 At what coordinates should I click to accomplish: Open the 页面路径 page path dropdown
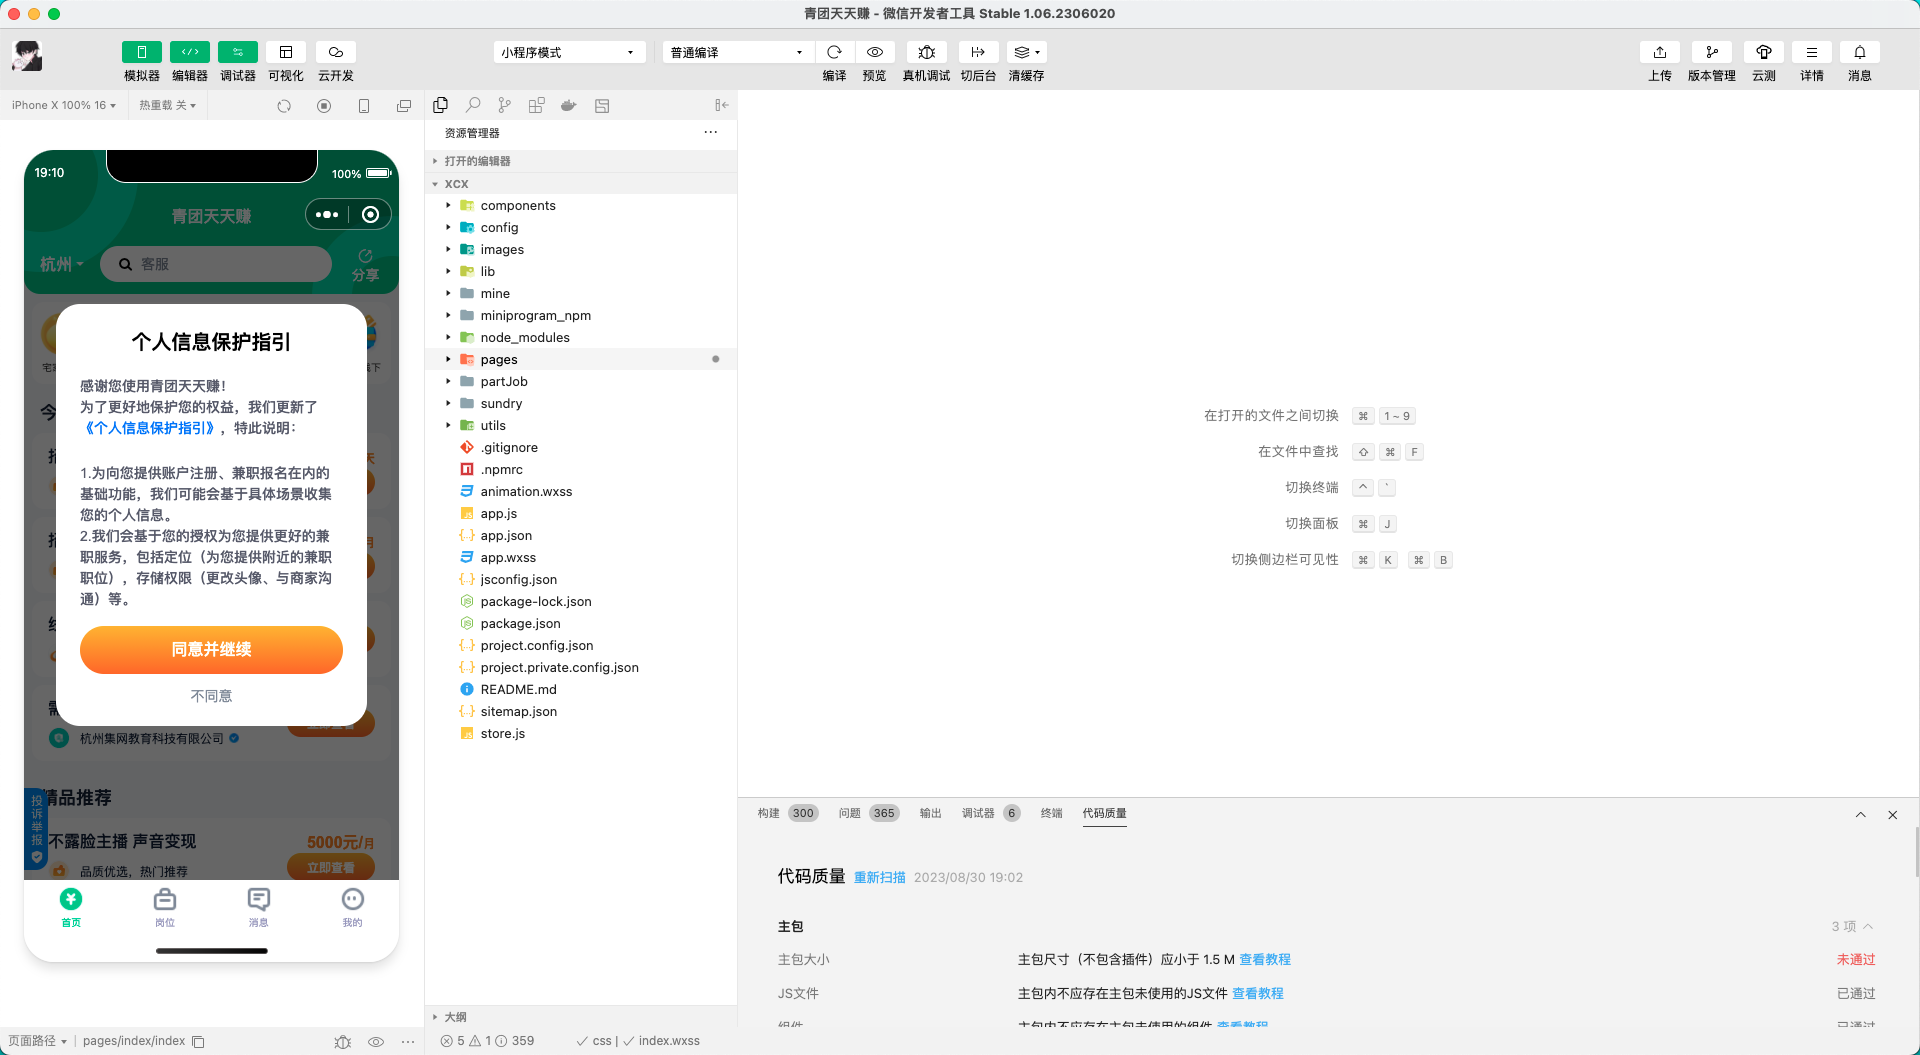[38, 1041]
